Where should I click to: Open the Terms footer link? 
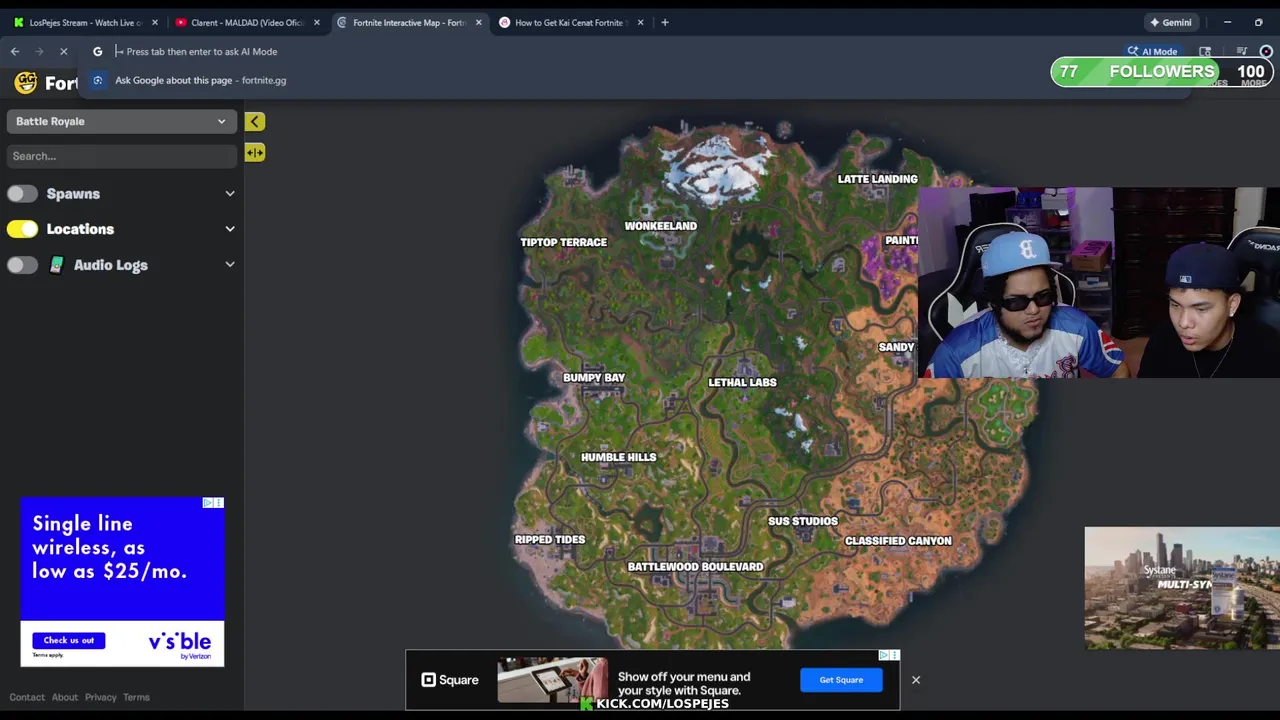(136, 697)
